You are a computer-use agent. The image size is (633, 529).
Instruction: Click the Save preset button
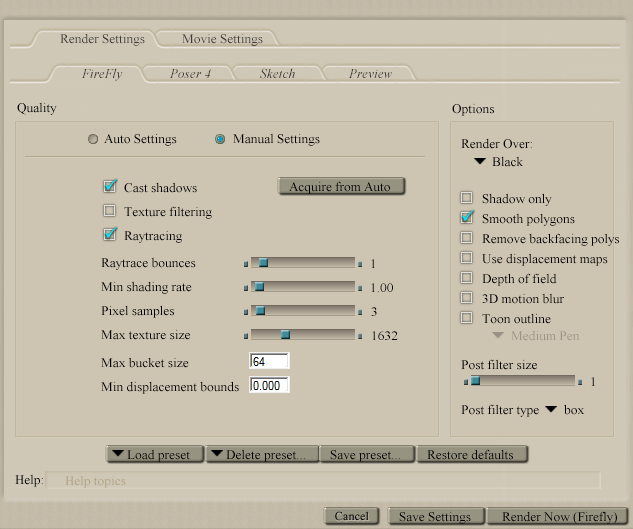367,454
